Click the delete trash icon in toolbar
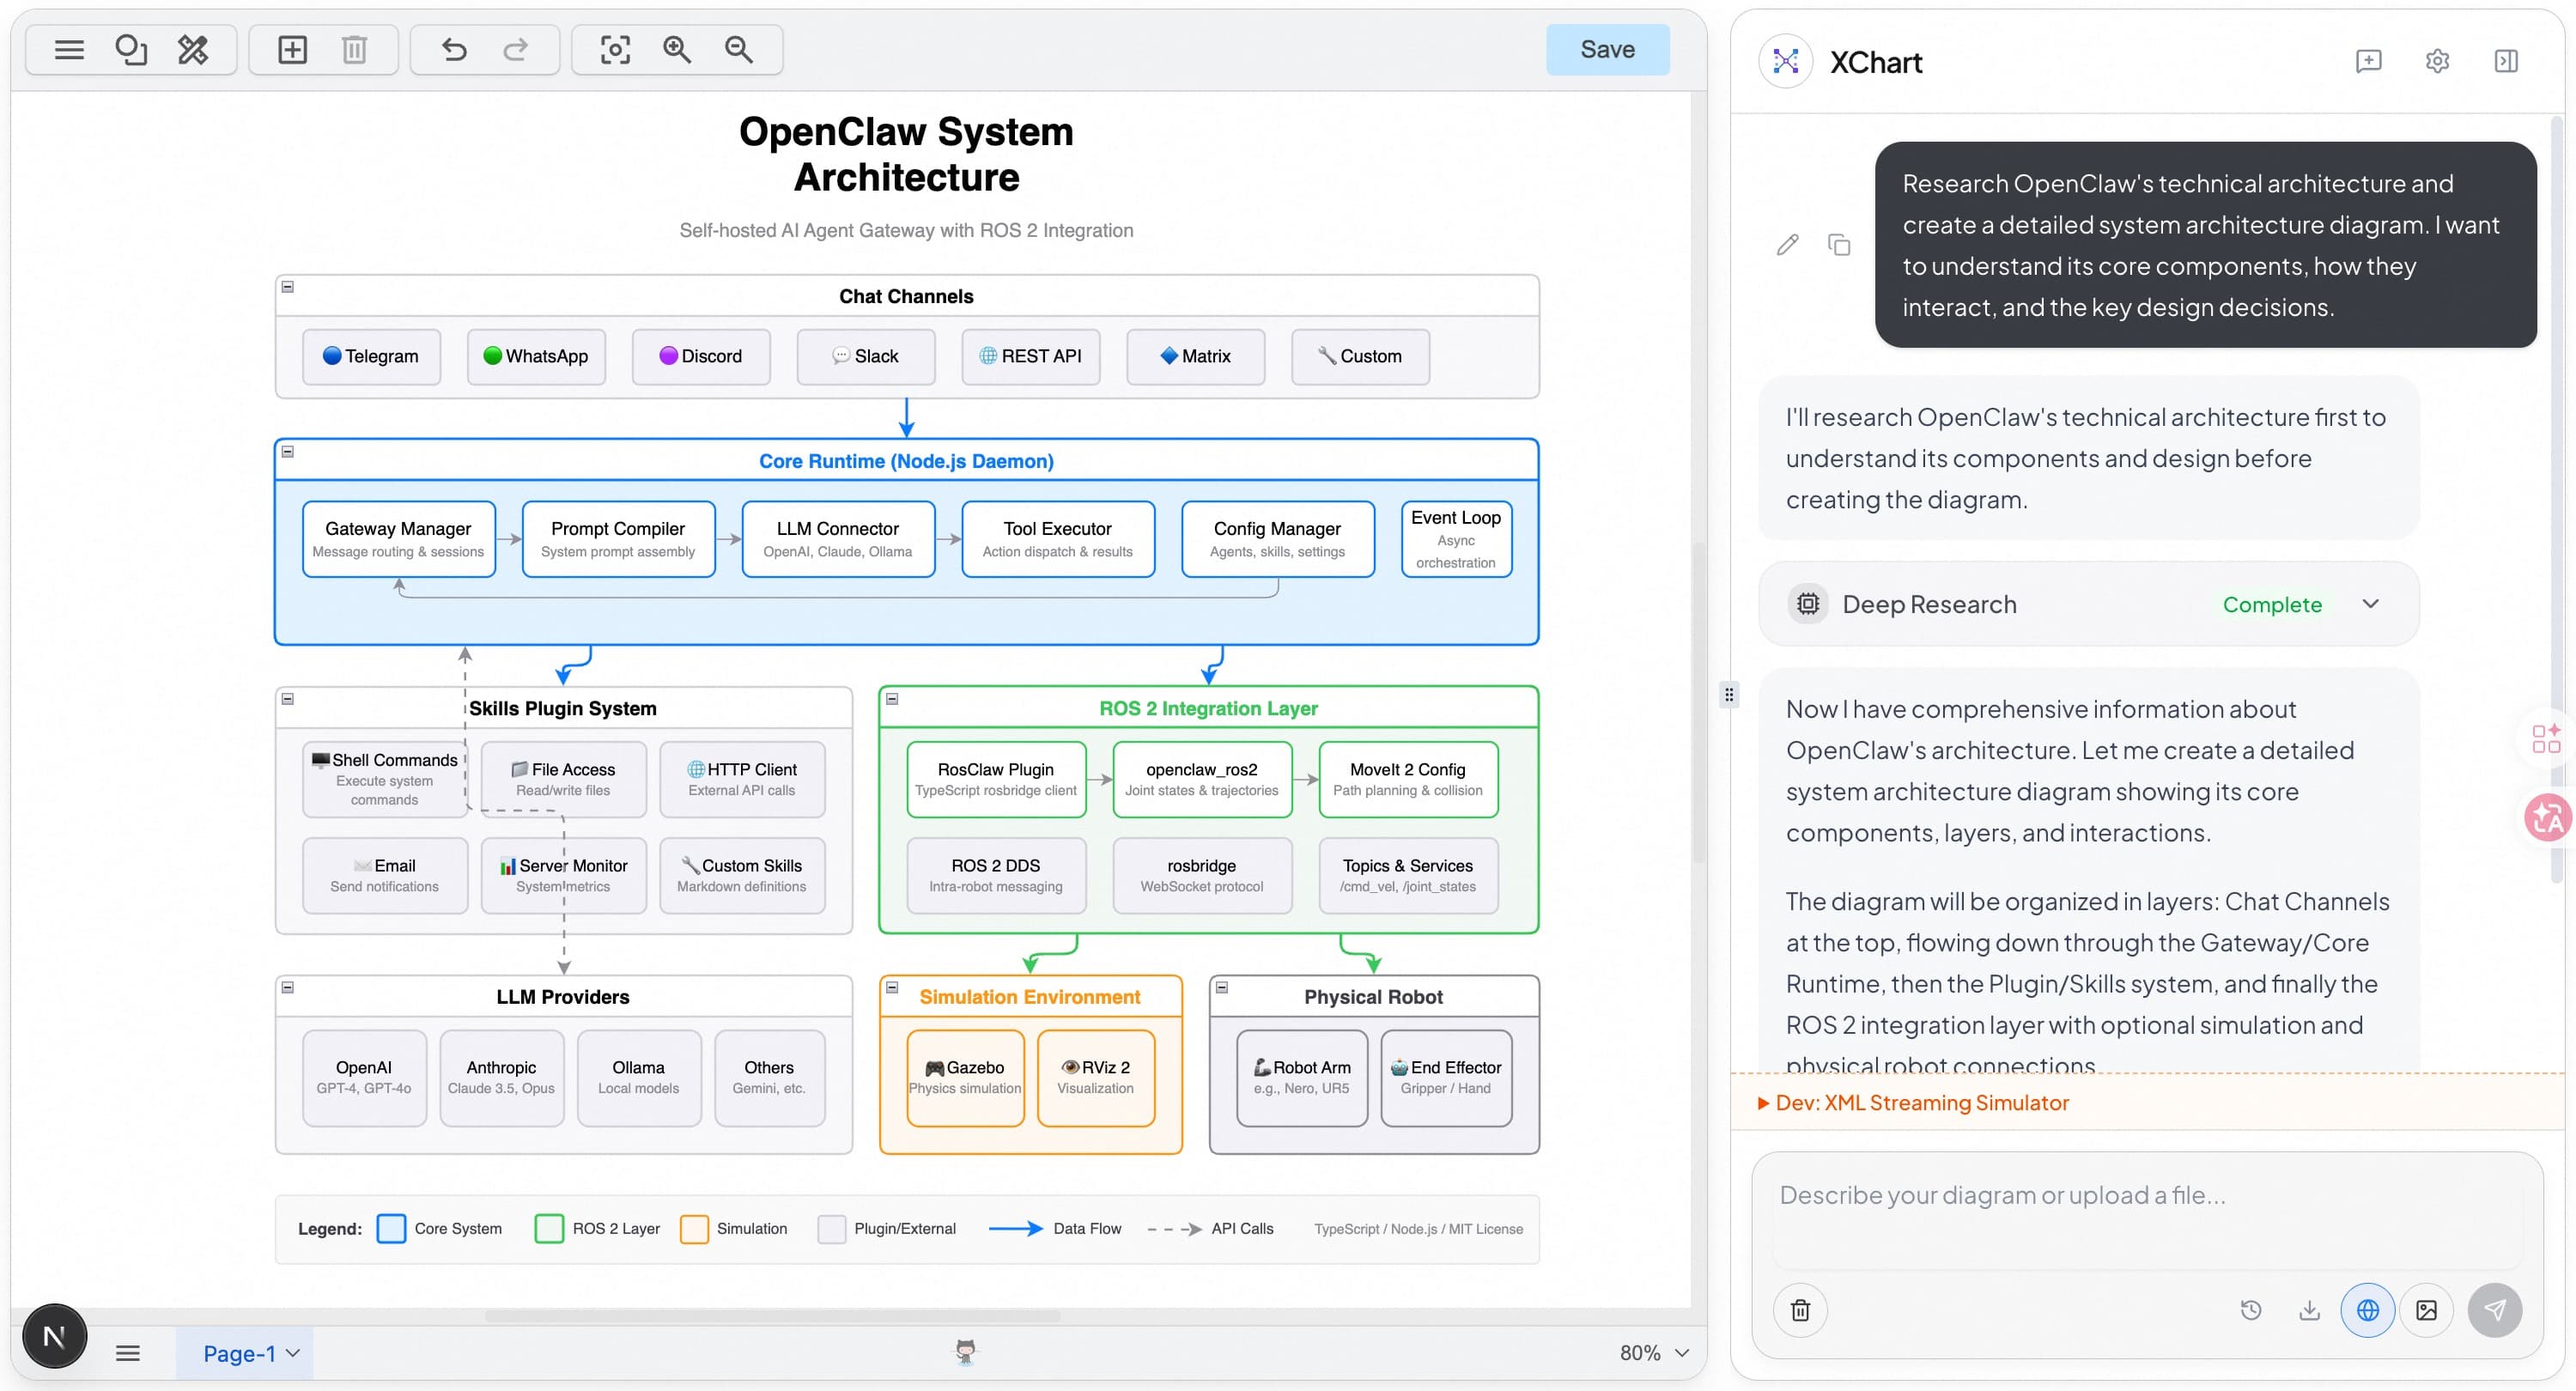 point(354,49)
